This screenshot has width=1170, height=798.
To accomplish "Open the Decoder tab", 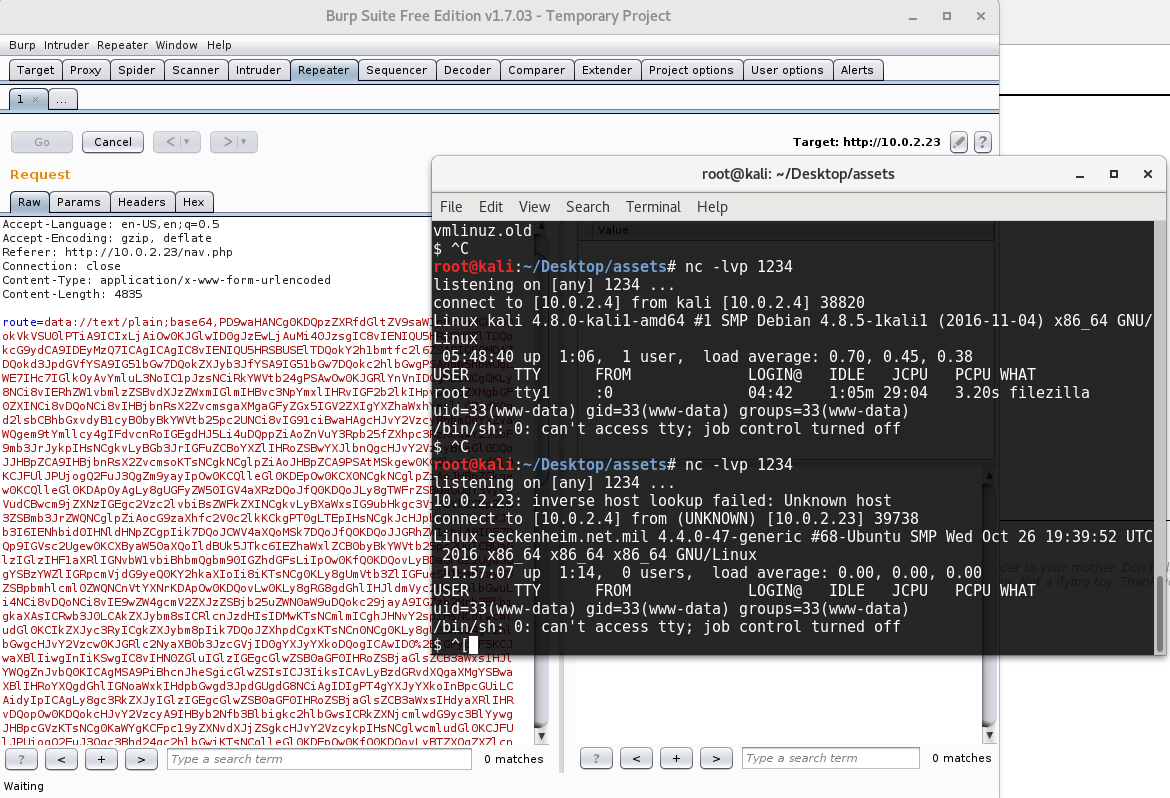I will pos(467,70).
